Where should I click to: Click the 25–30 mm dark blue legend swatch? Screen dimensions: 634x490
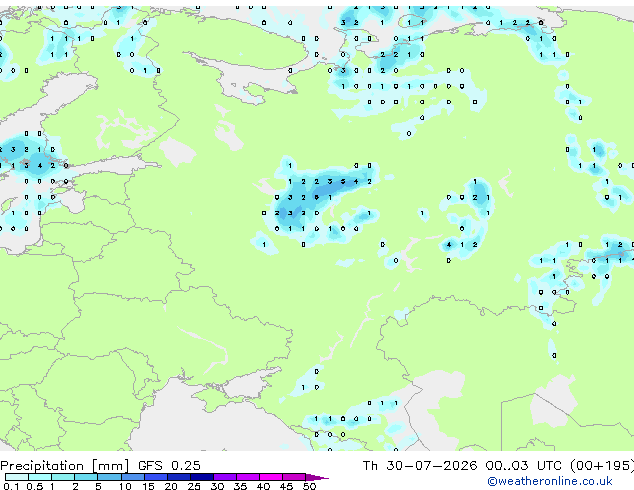pyautogui.click(x=202, y=477)
